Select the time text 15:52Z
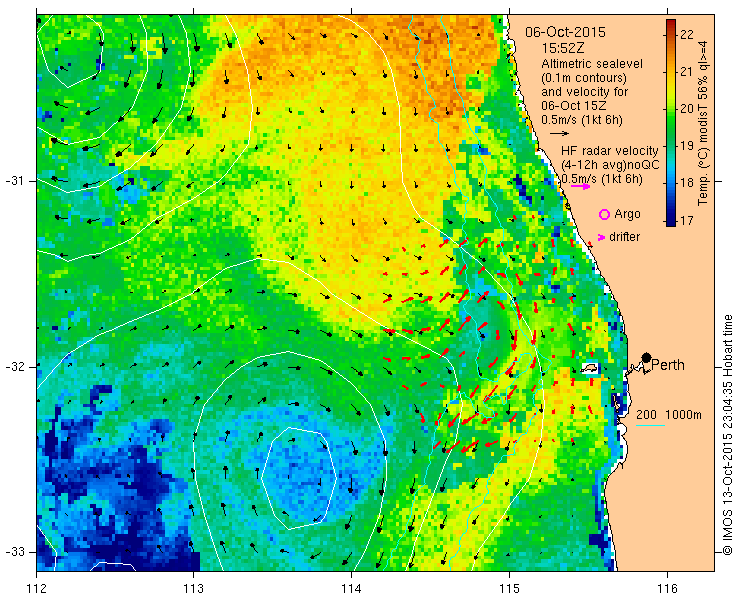Image resolution: width=740 pixels, height=600 pixels. click(x=561, y=48)
